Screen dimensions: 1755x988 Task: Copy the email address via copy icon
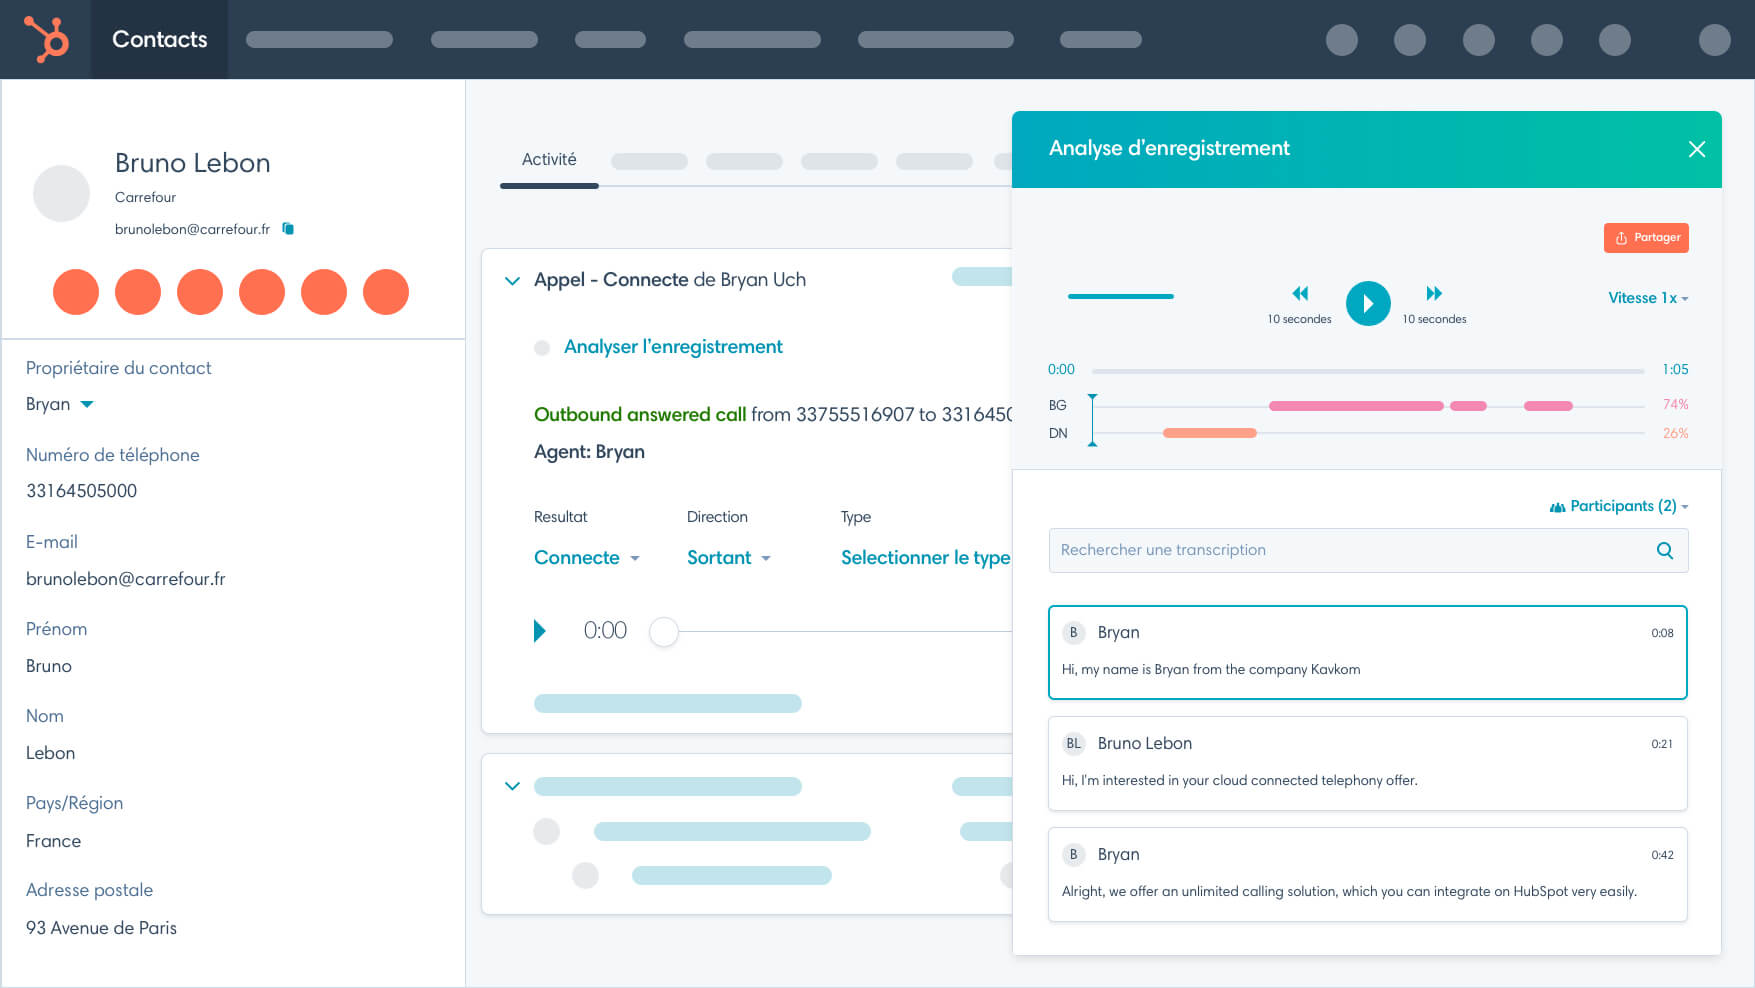click(x=288, y=229)
